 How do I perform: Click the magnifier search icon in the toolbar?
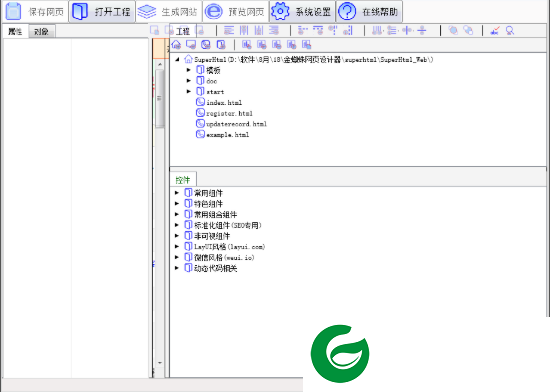[x=510, y=31]
